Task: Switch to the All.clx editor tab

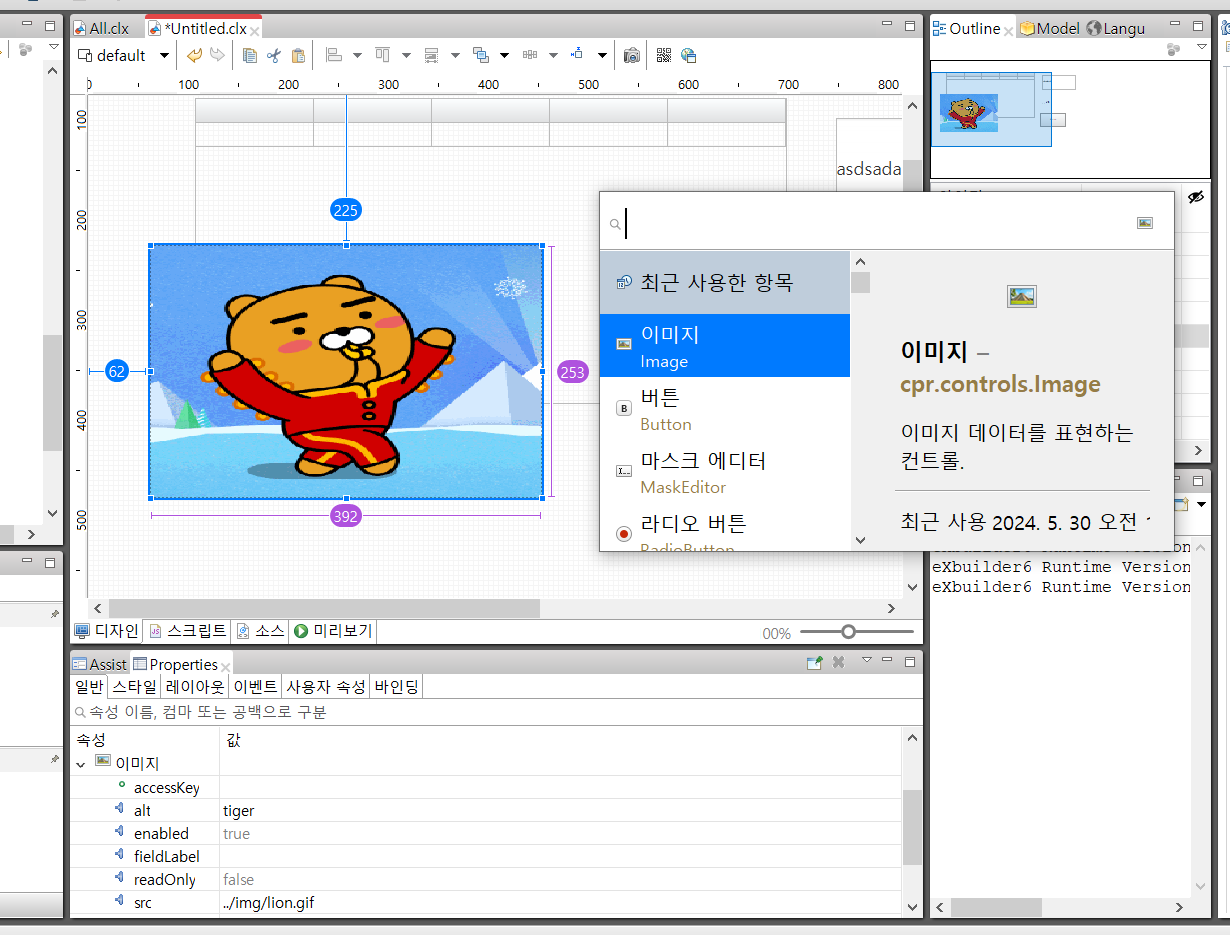Action: (100, 29)
